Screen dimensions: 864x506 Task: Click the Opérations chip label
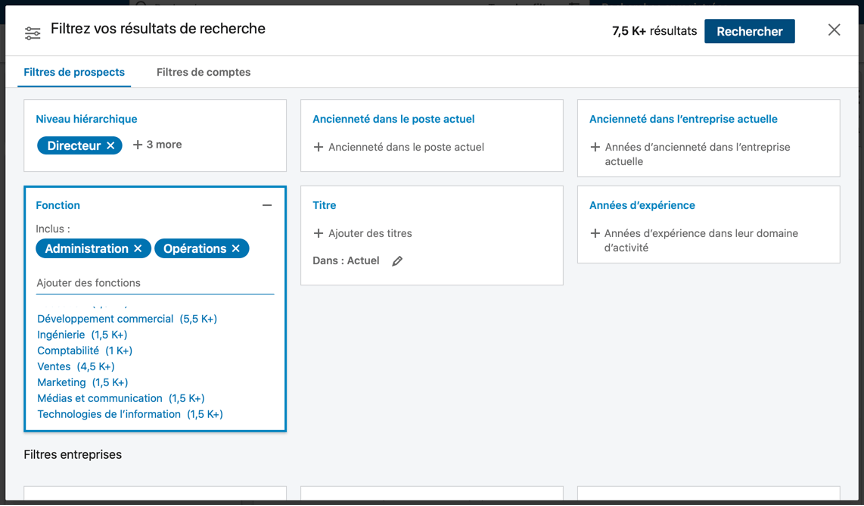pyautogui.click(x=195, y=249)
